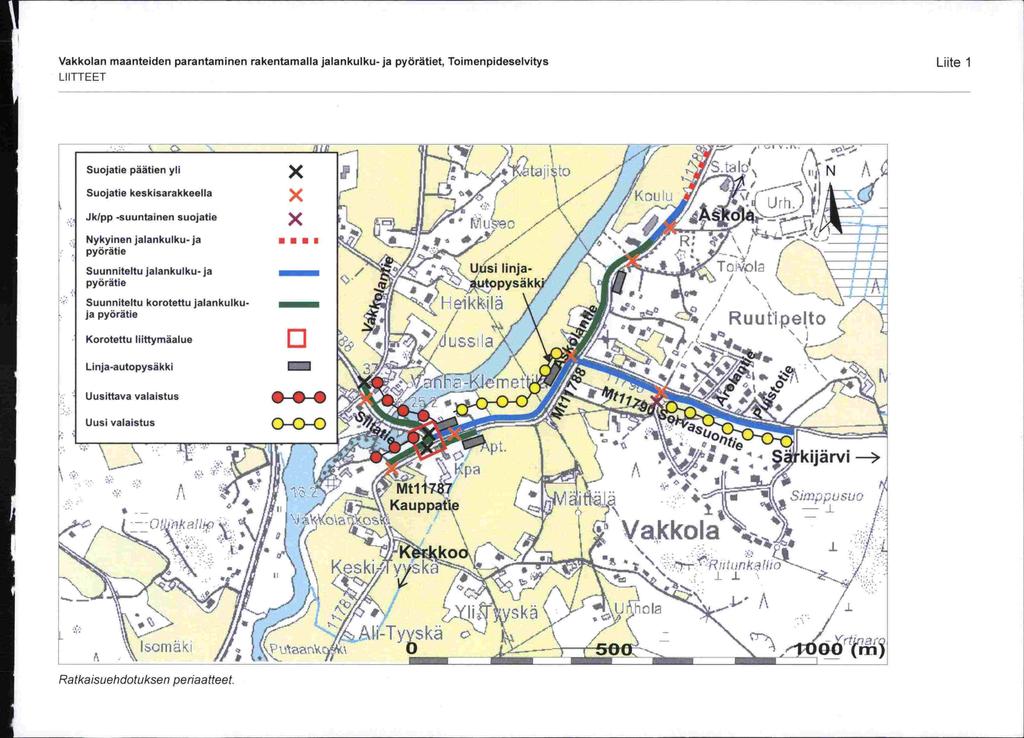Click the 'Museo' map label

[494, 223]
